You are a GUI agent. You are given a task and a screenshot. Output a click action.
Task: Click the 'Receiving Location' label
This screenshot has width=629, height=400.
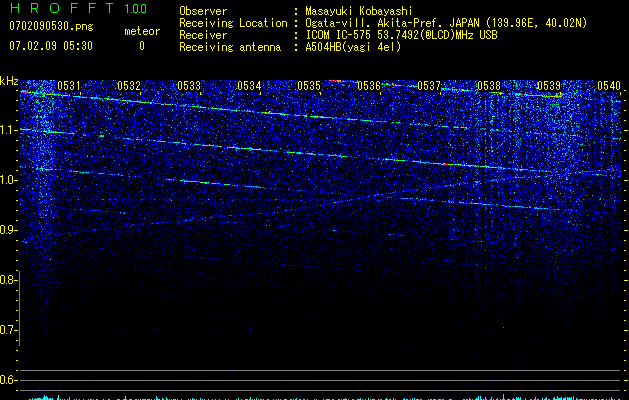(x=233, y=23)
